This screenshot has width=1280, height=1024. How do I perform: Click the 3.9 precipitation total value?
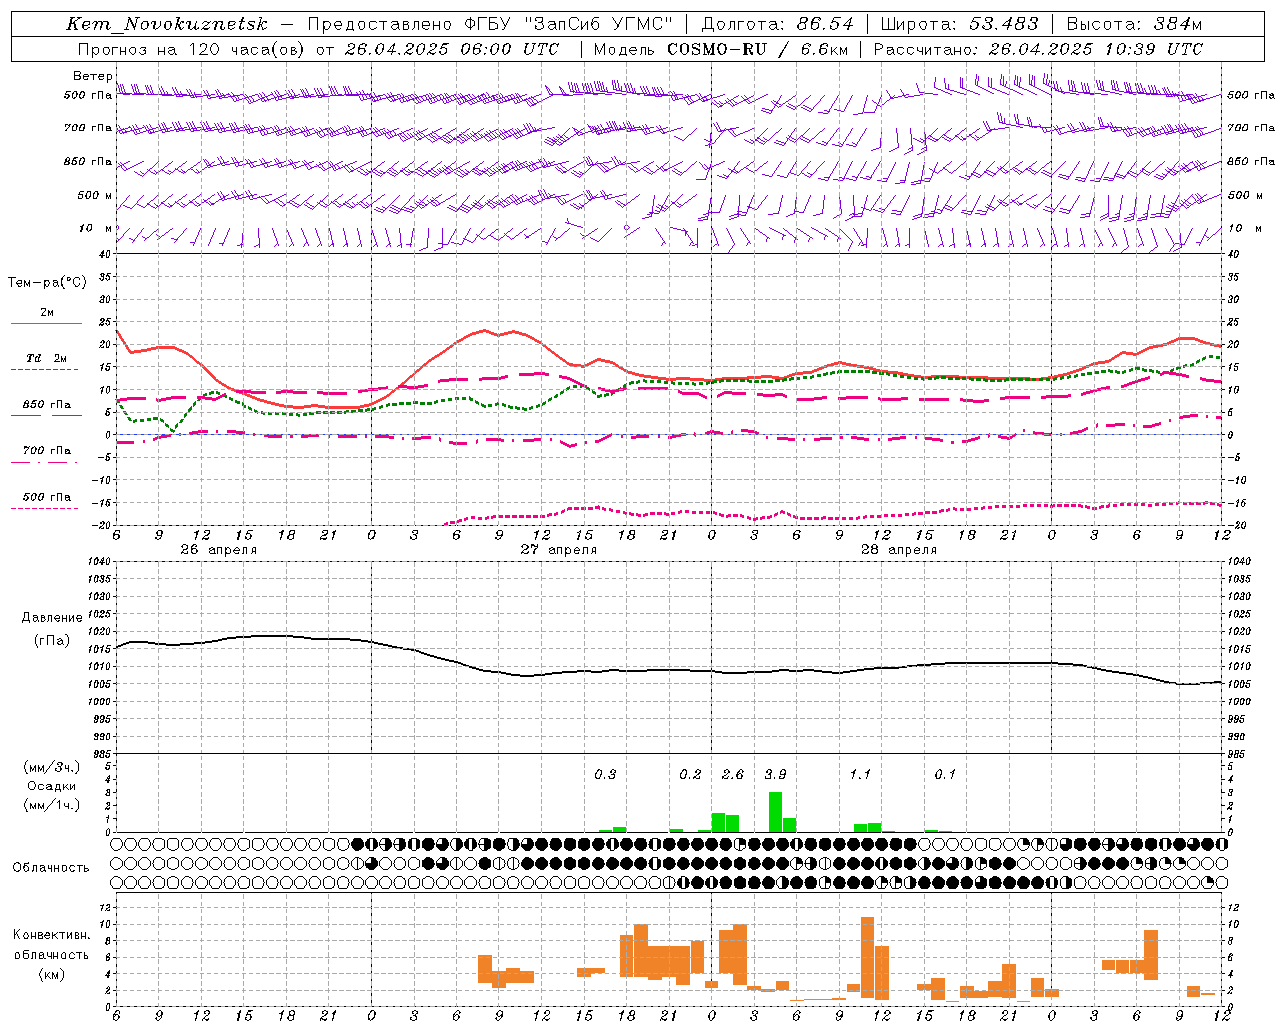tap(775, 775)
